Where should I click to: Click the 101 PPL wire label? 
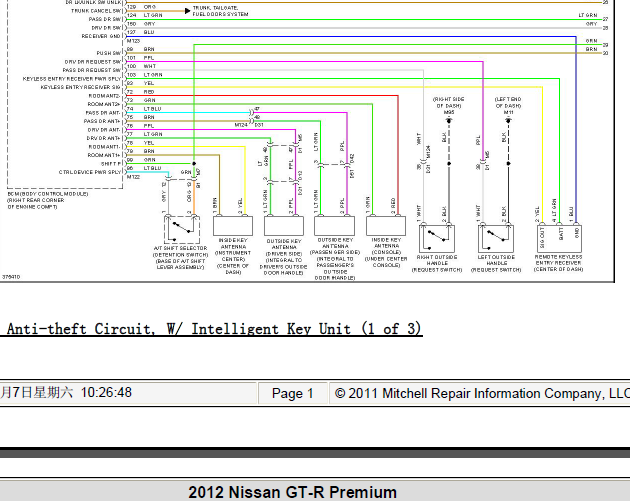click(141, 57)
